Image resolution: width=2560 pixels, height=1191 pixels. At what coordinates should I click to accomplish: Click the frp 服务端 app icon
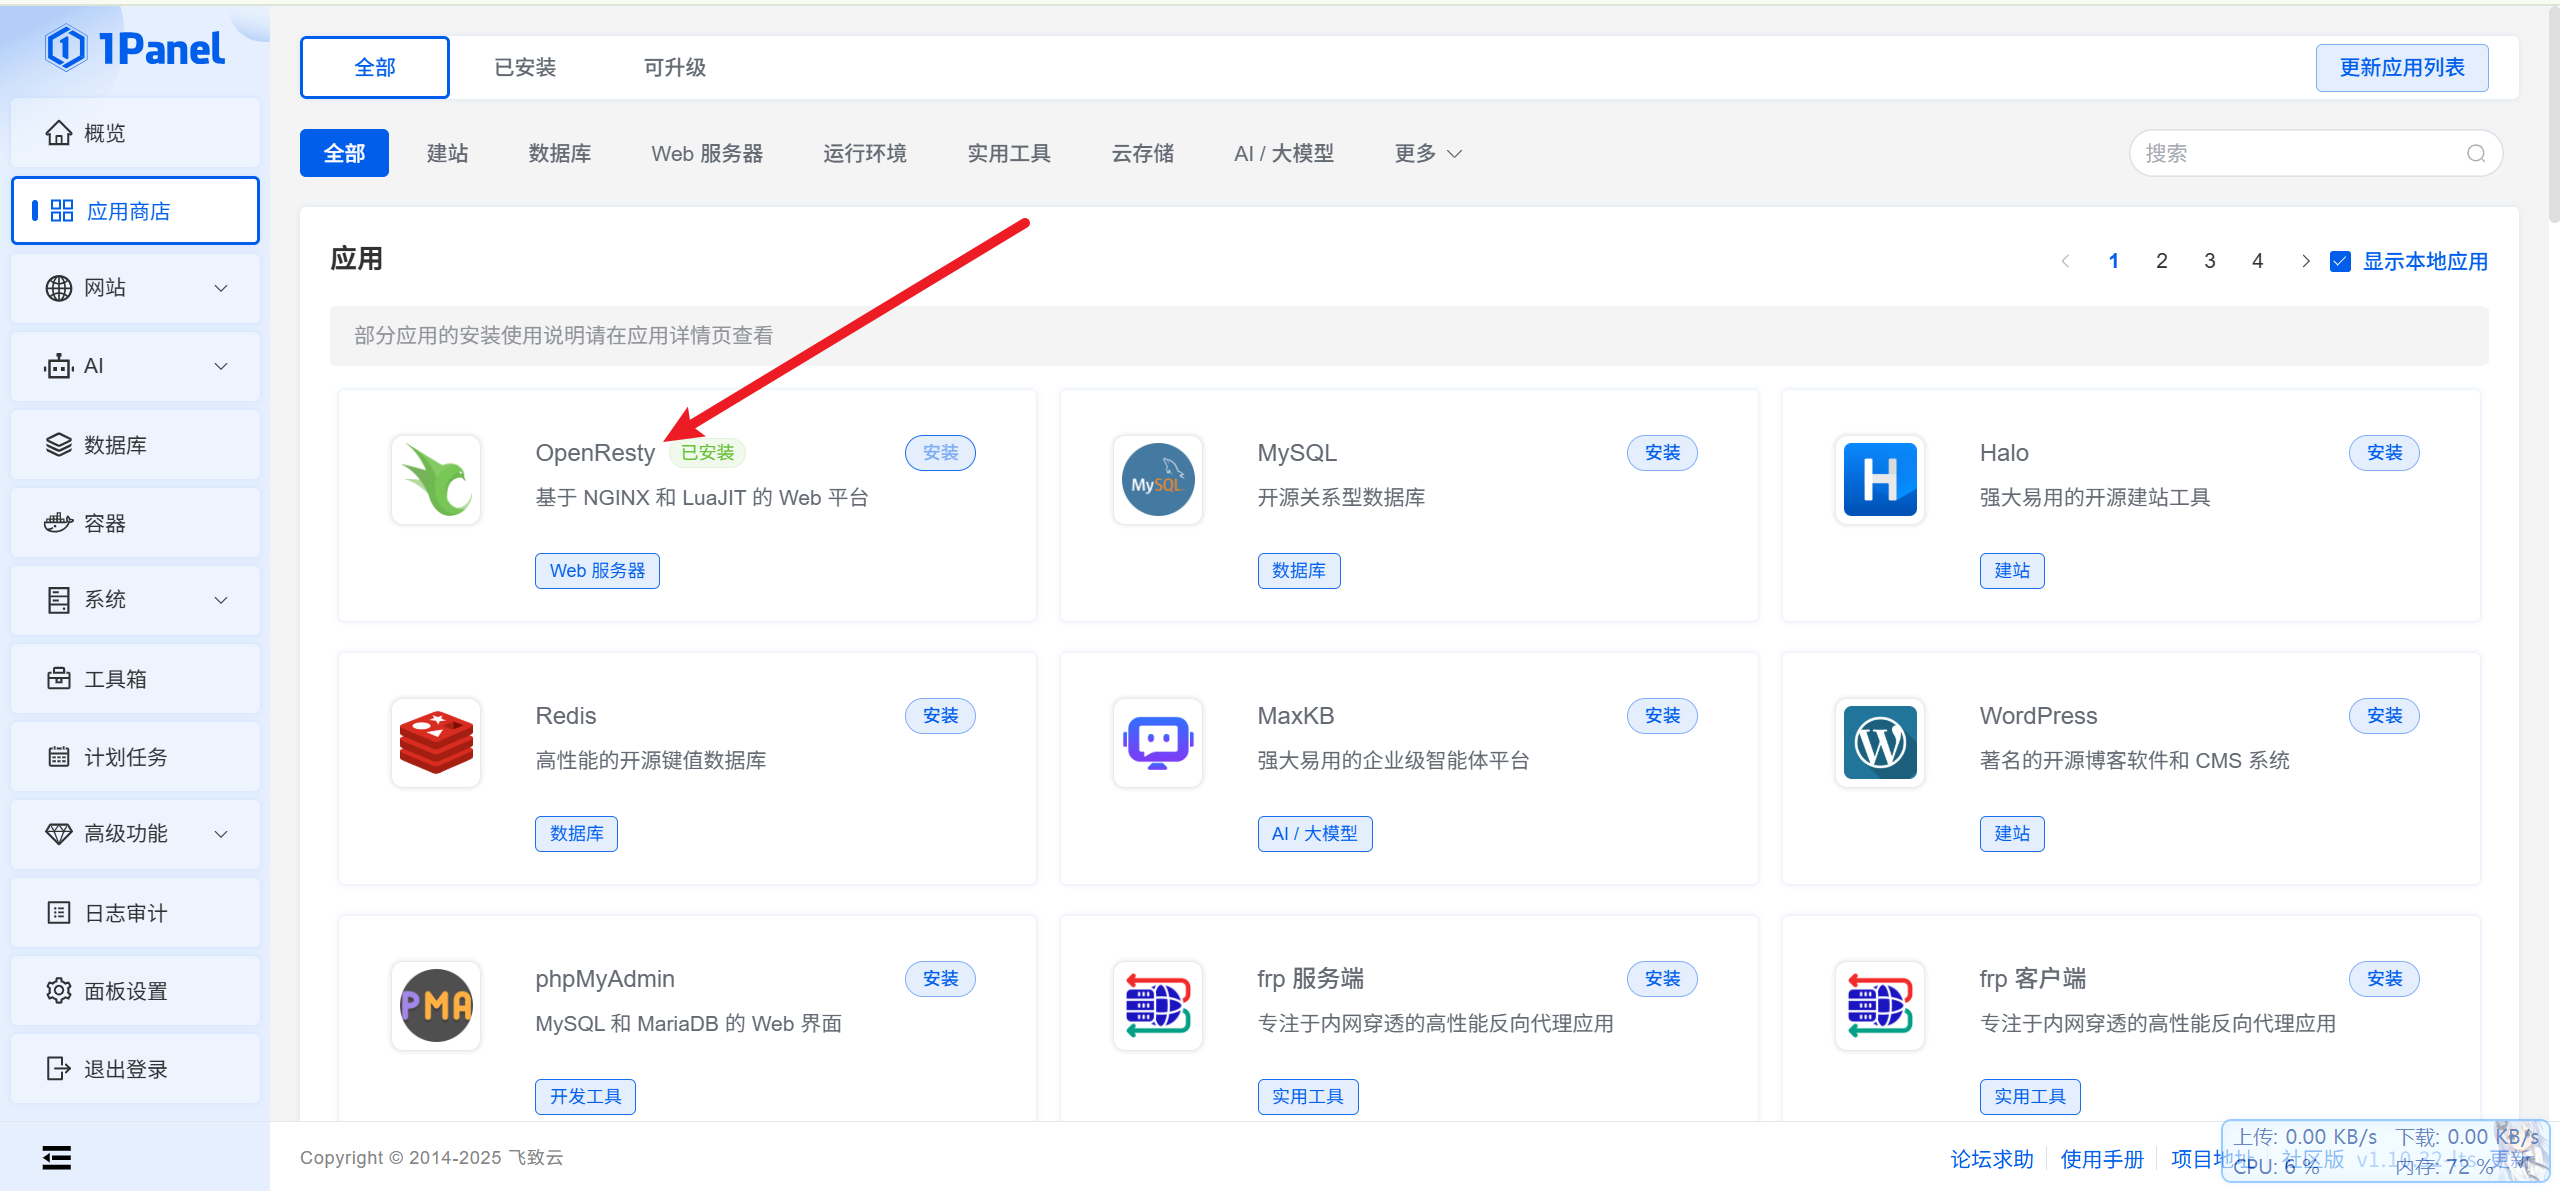[x=1158, y=1006]
